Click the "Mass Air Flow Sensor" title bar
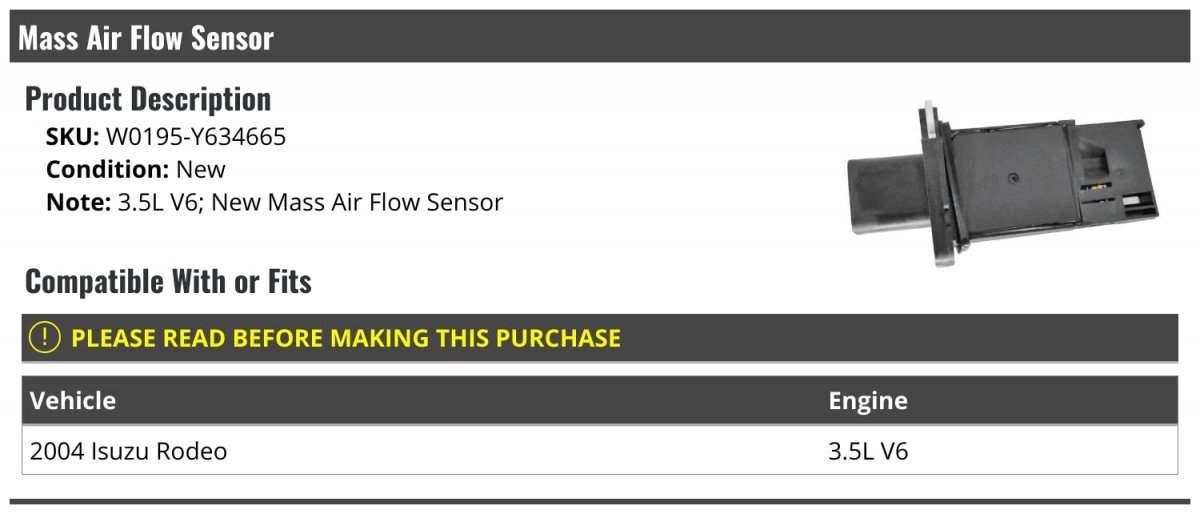 [x=146, y=39]
